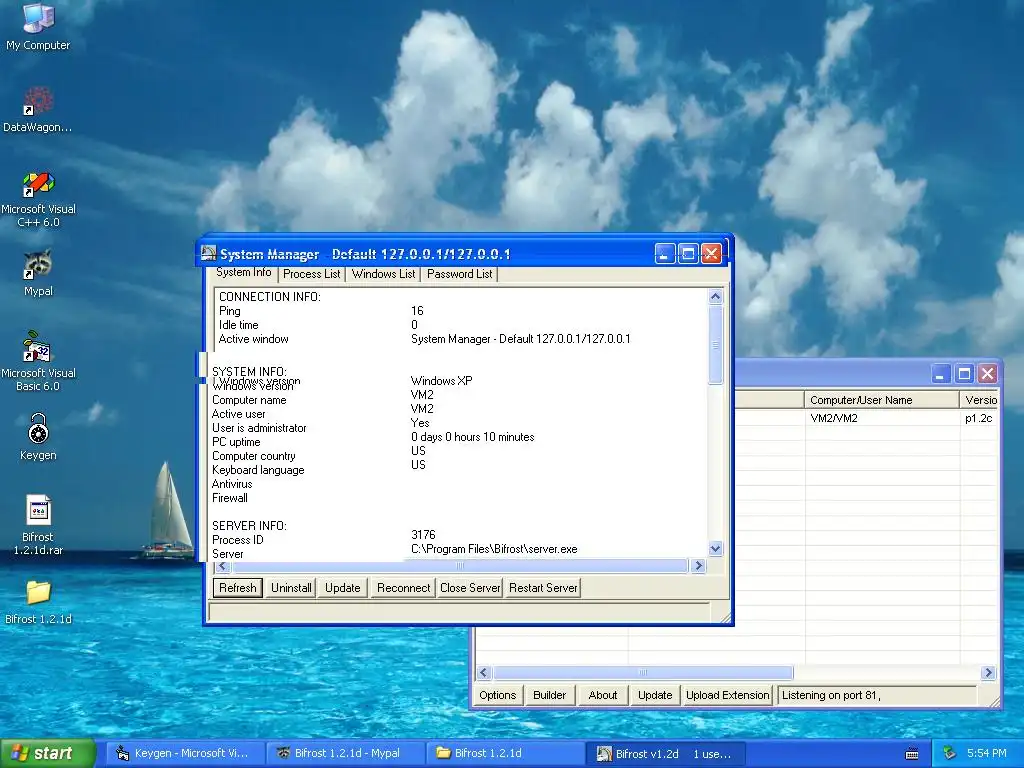
Task: Open My Computer desktop icon
Action: 38,26
